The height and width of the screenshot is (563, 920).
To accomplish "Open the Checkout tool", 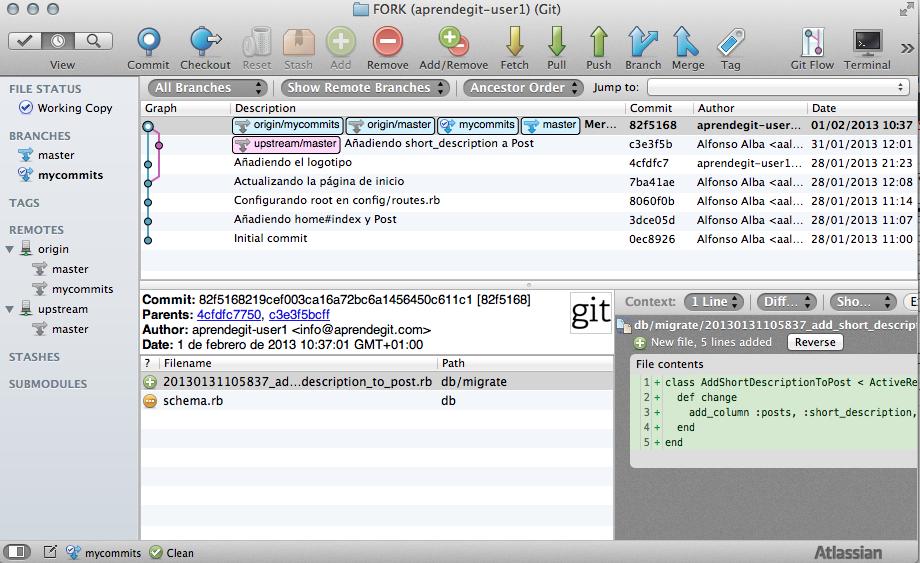I will point(205,42).
